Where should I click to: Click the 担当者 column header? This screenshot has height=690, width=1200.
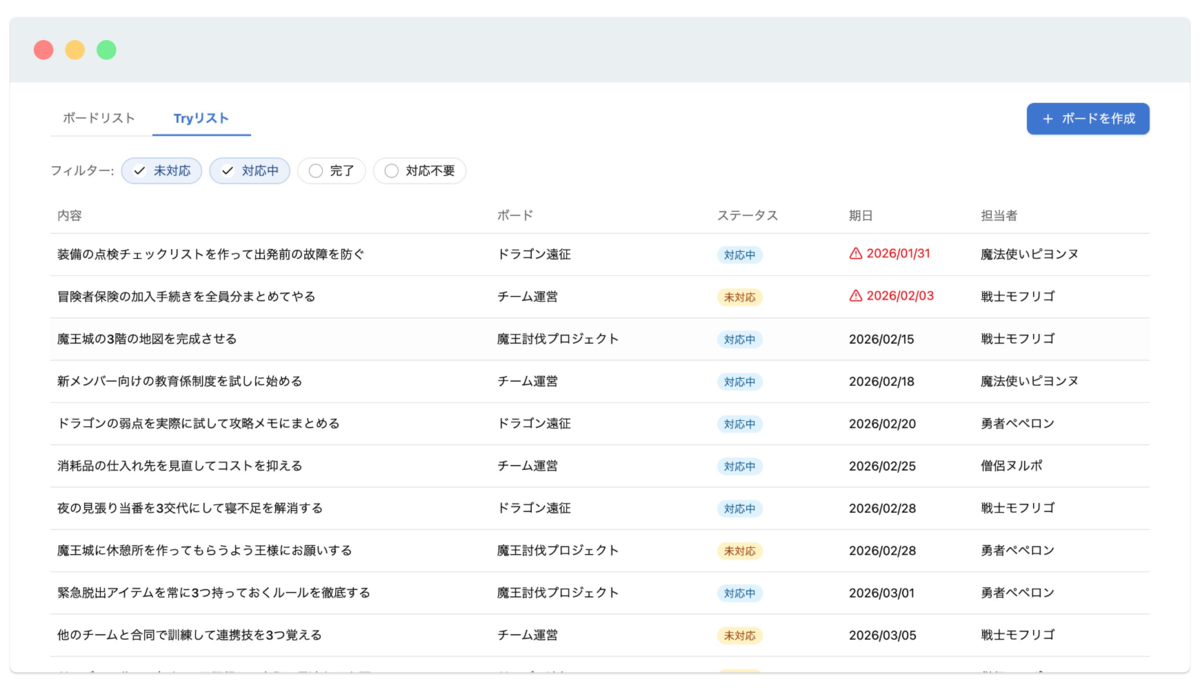tap(999, 215)
